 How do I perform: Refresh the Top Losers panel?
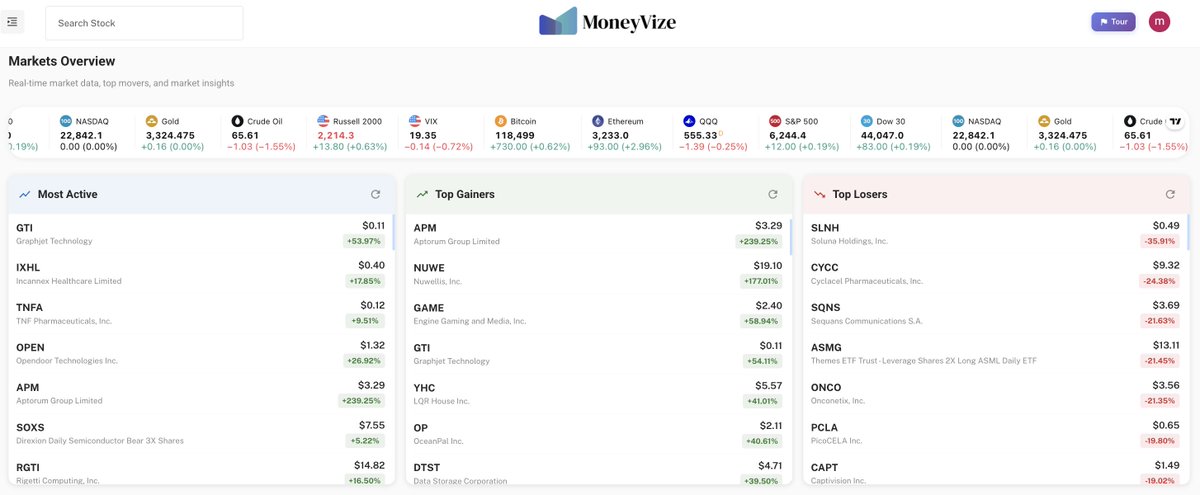tap(1170, 194)
